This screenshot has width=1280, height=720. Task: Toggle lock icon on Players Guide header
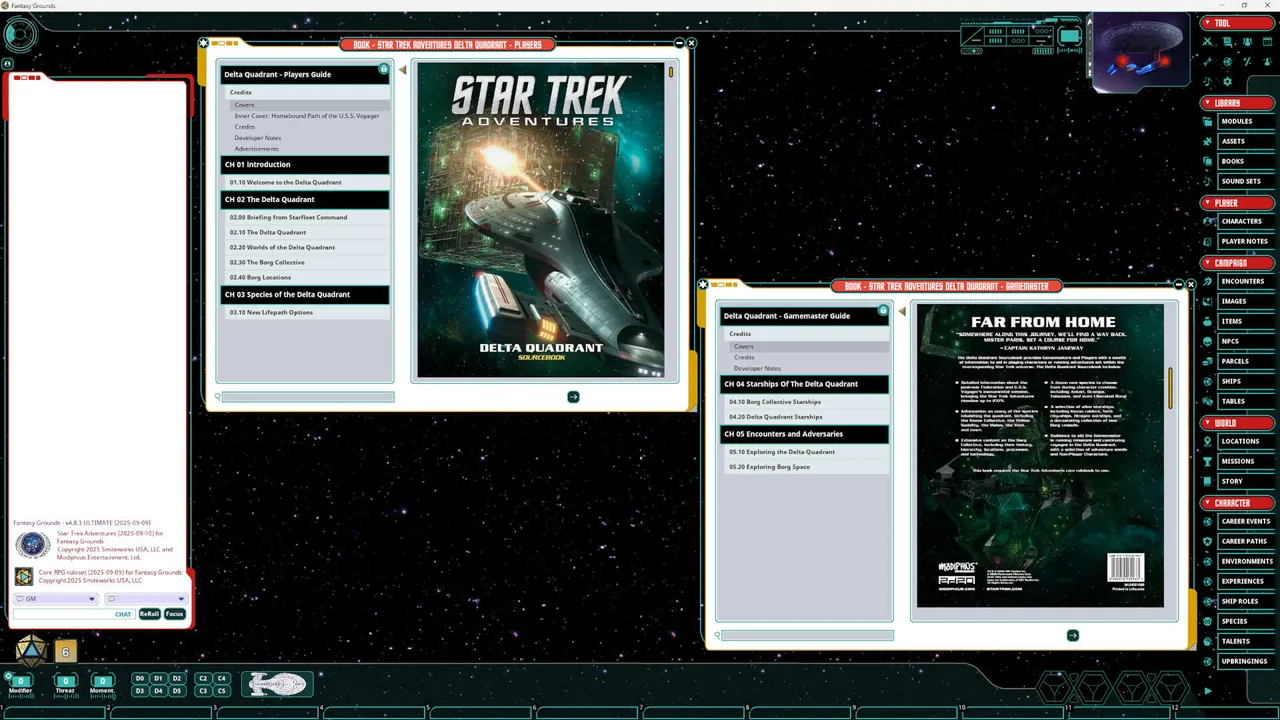383,69
